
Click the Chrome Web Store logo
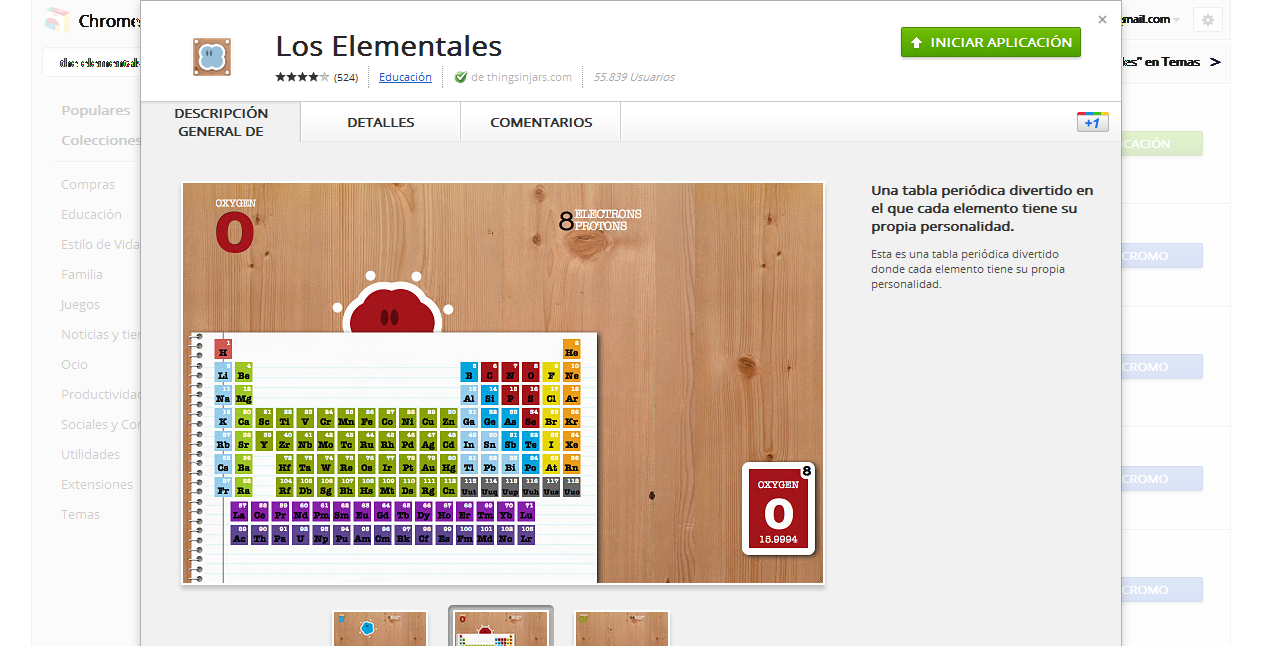(57, 20)
